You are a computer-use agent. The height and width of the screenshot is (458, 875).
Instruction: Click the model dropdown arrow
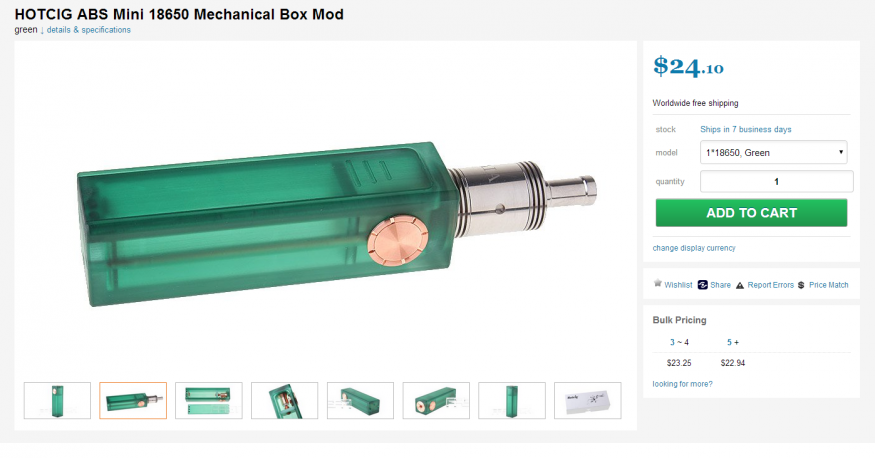tap(840, 152)
